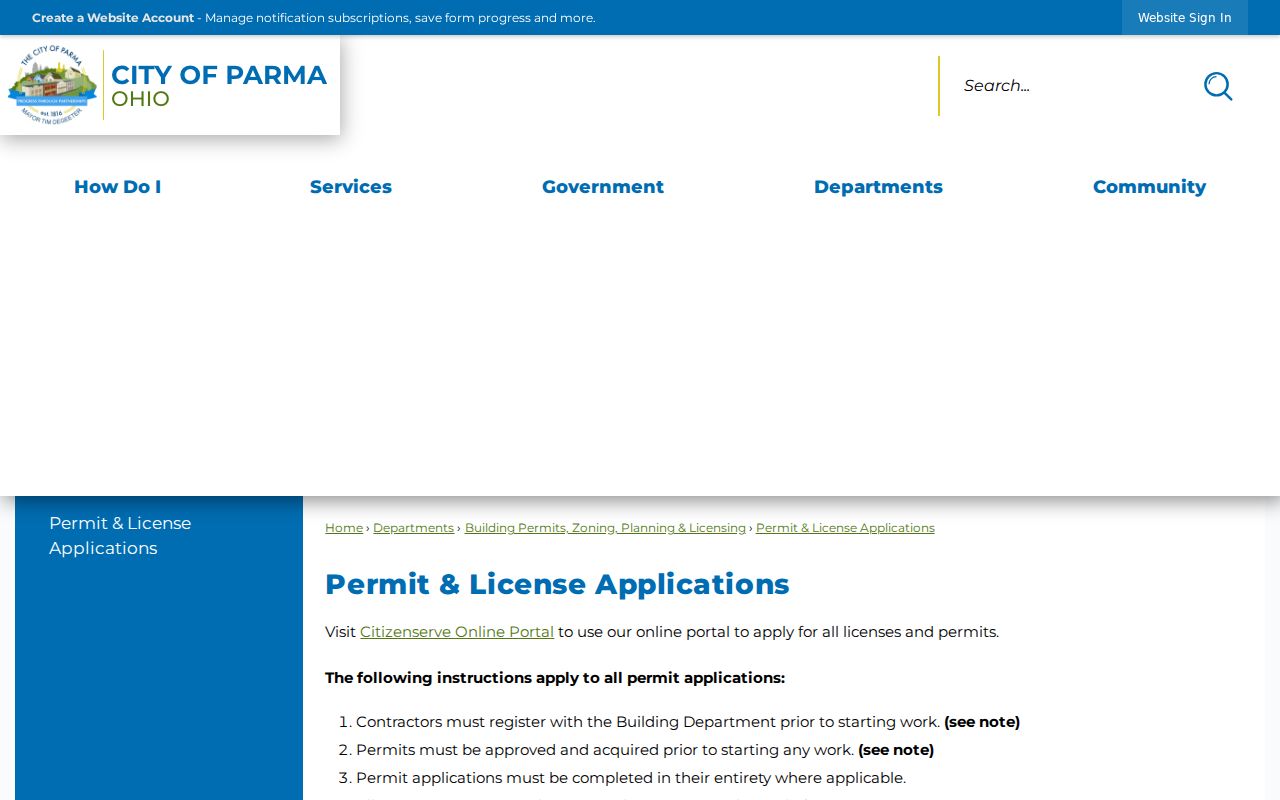The width and height of the screenshot is (1280, 800).
Task: Click the 'Permits must be approved' list item
Action: pos(645,750)
